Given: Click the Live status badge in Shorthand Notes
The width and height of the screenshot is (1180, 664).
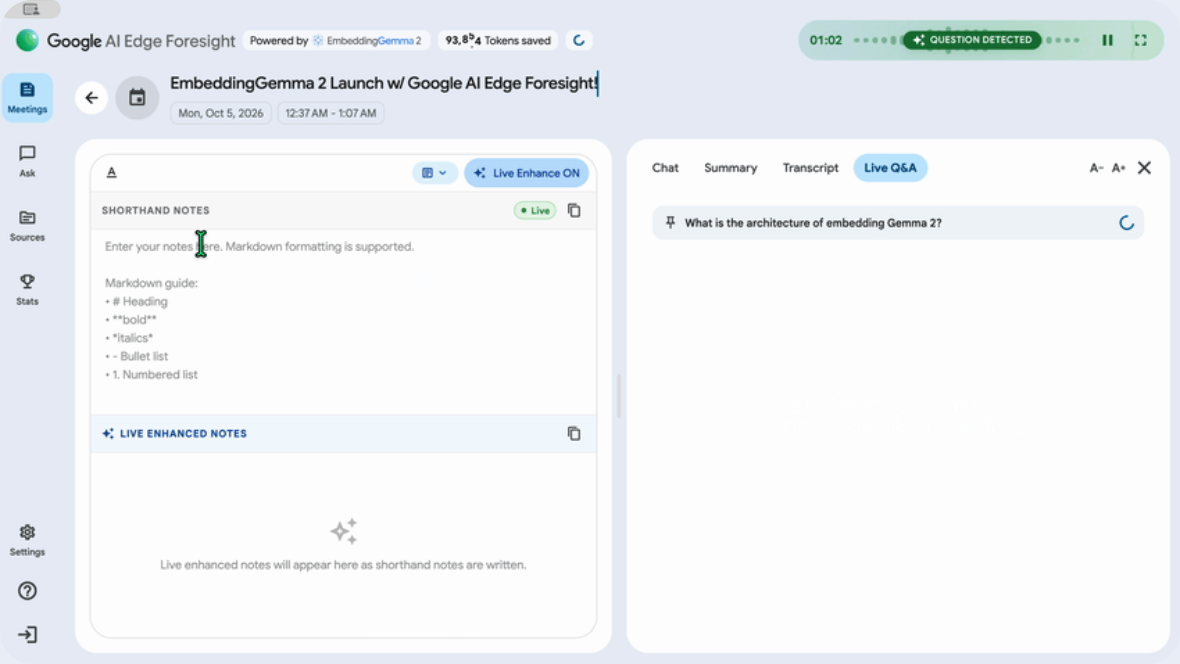Looking at the screenshot, I should (x=535, y=211).
